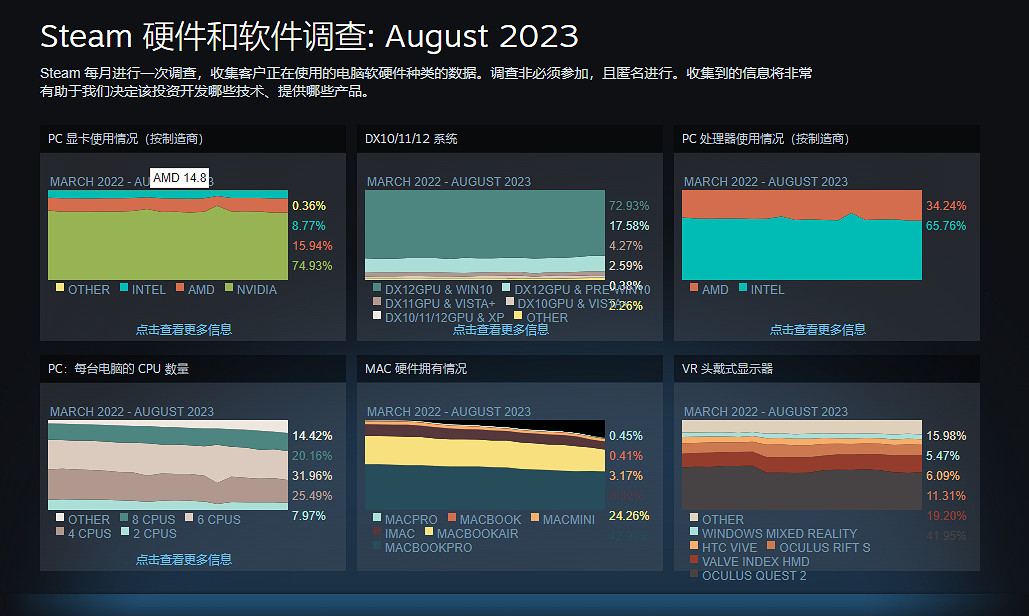
Task: Click the OCULUS QUEST 2 legend marker
Action: [694, 574]
